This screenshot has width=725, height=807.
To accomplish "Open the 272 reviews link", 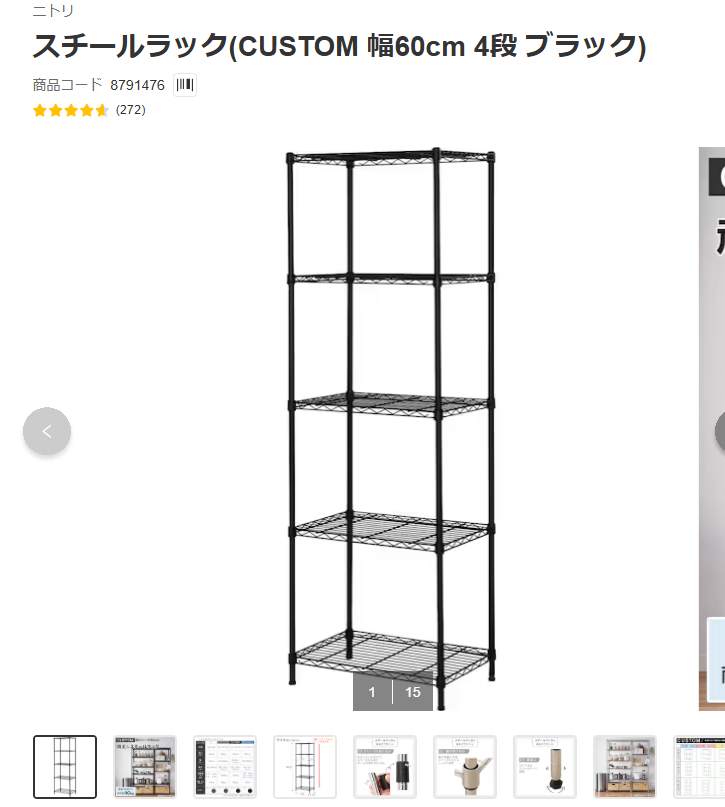I will point(131,110).
